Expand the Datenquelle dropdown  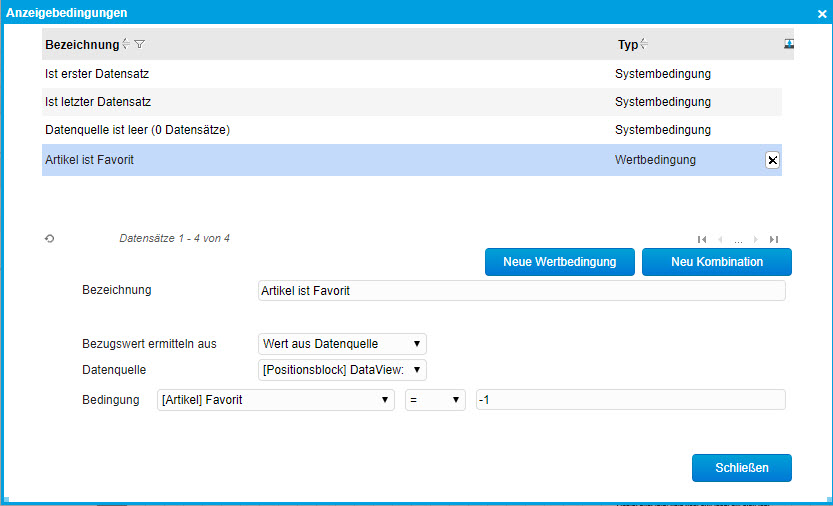(x=342, y=370)
